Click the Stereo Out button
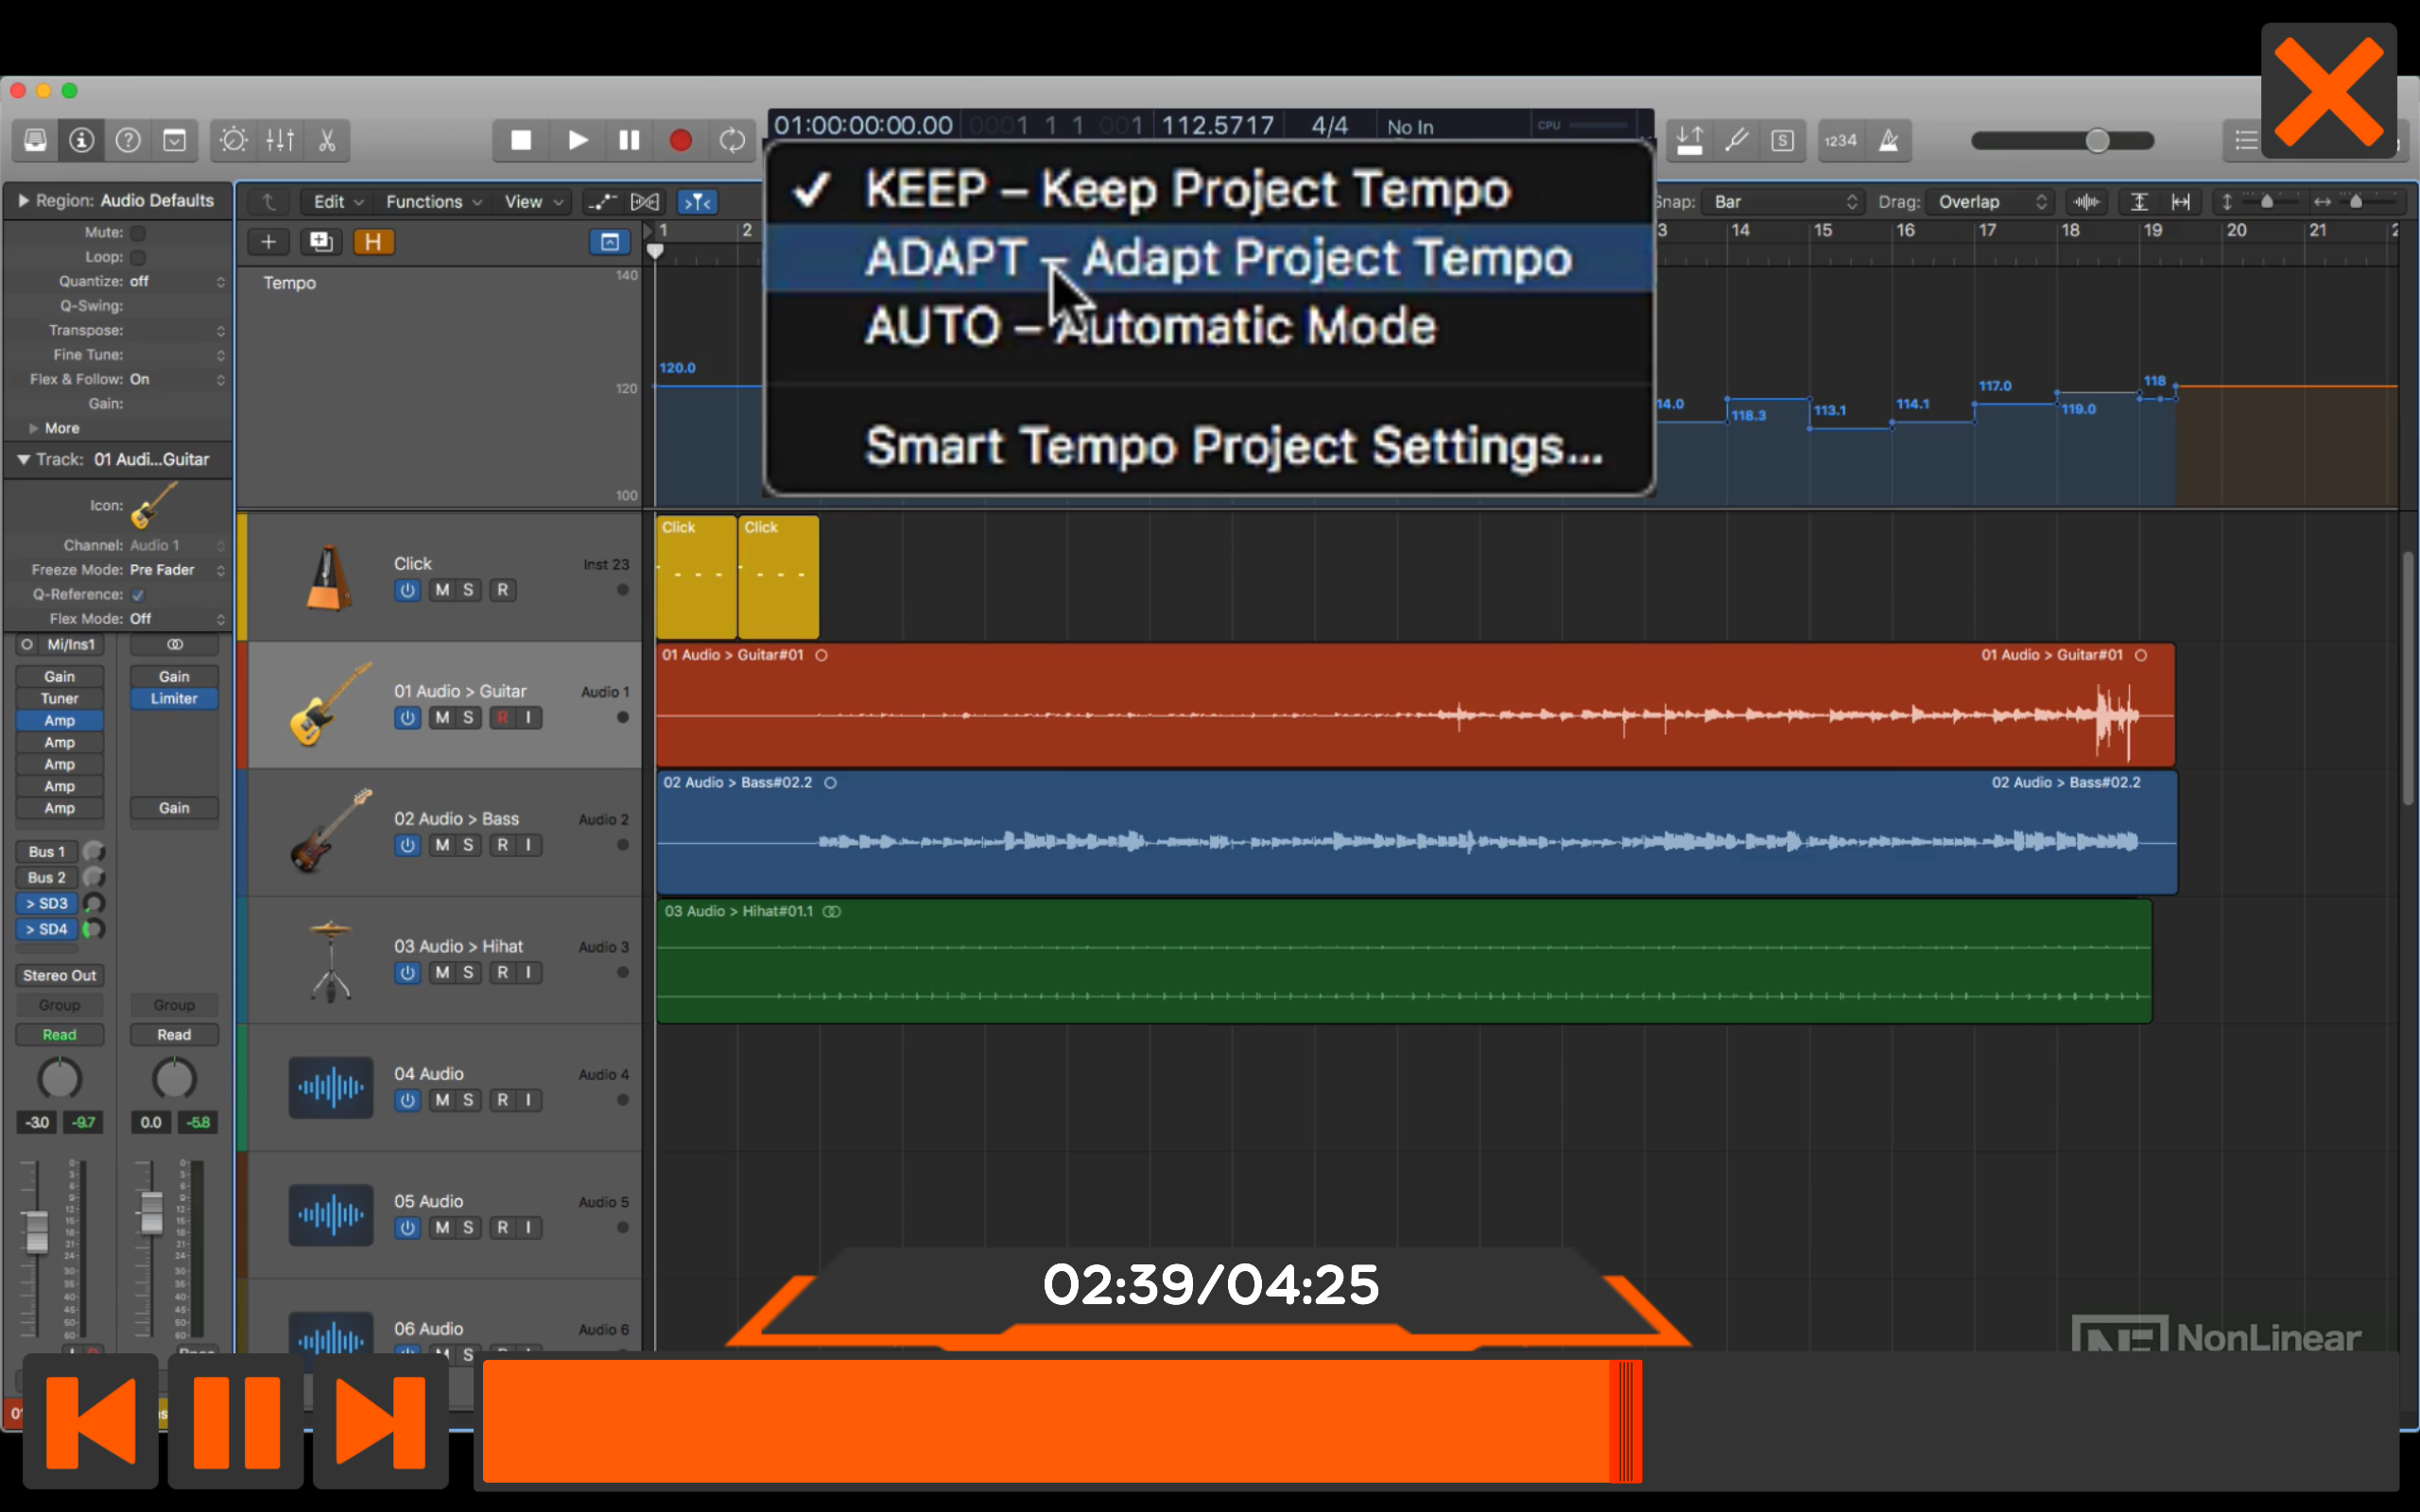 click(58, 975)
